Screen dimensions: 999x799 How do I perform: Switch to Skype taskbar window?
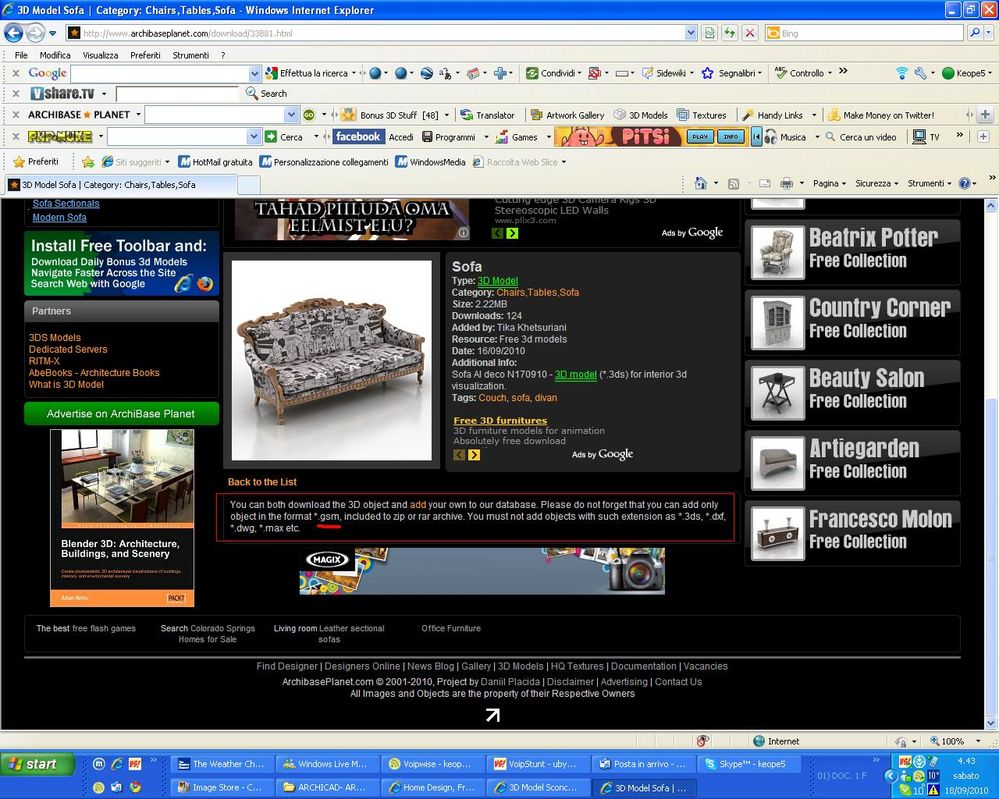748,763
